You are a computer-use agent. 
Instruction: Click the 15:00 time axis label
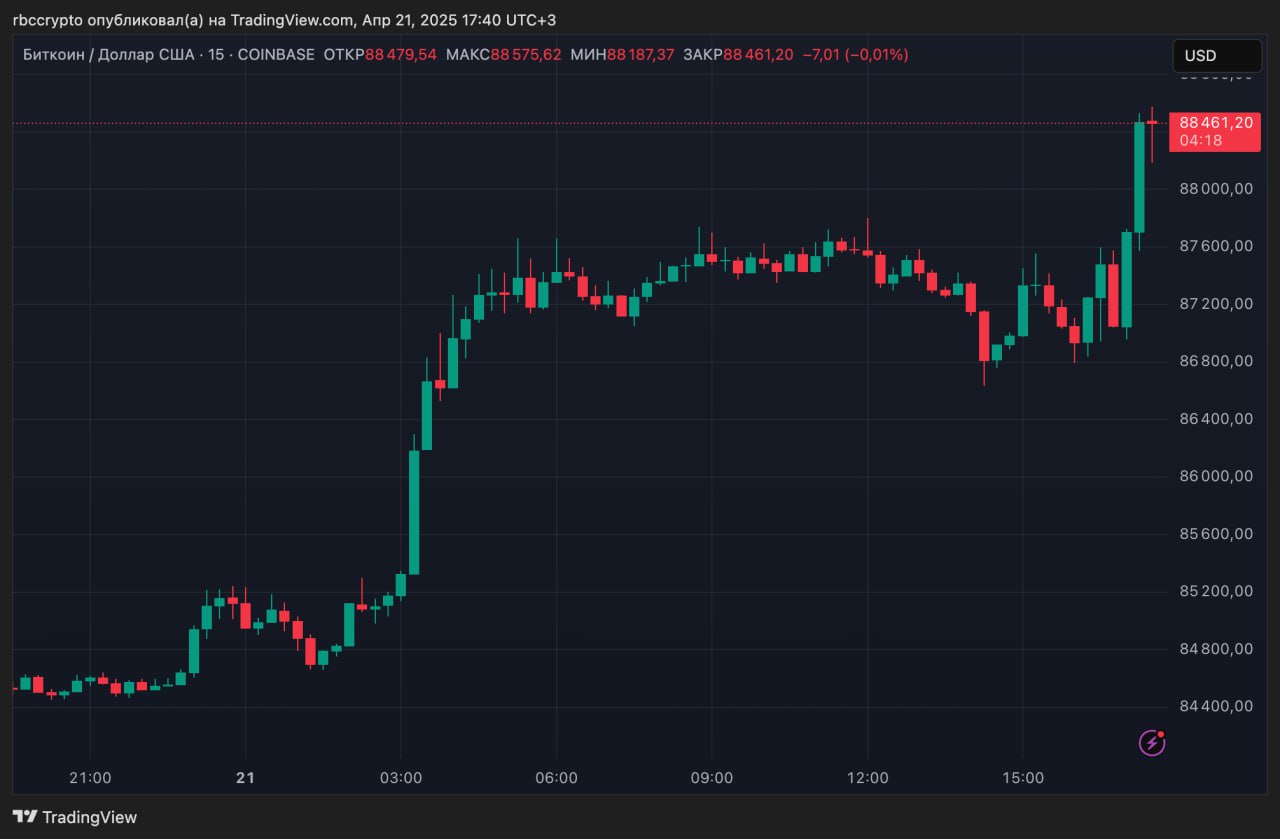(1023, 778)
